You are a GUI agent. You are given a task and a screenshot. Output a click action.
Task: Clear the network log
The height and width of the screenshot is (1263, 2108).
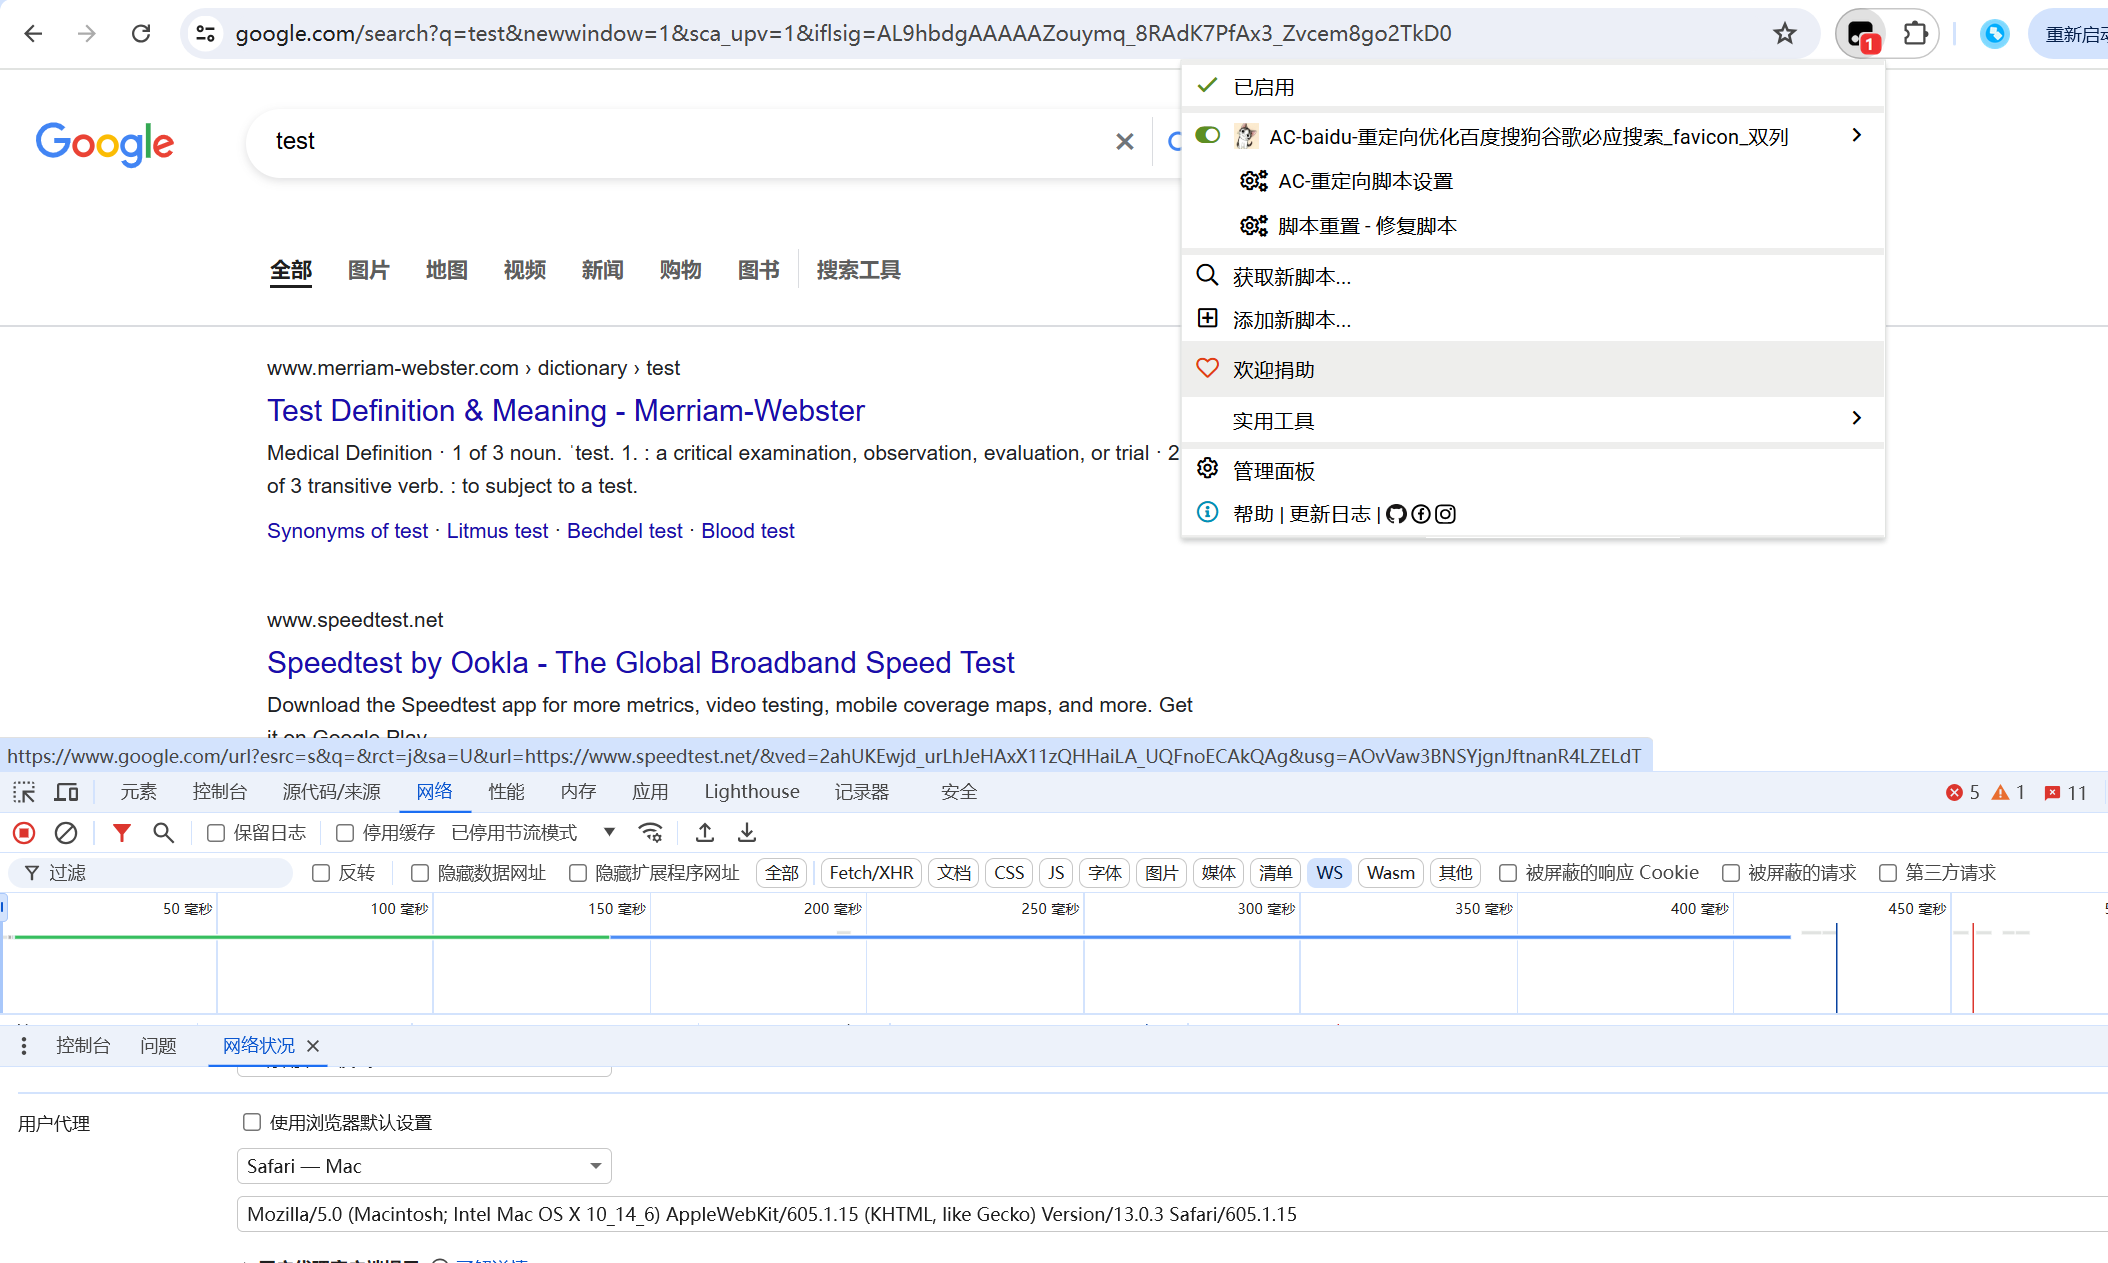(66, 833)
